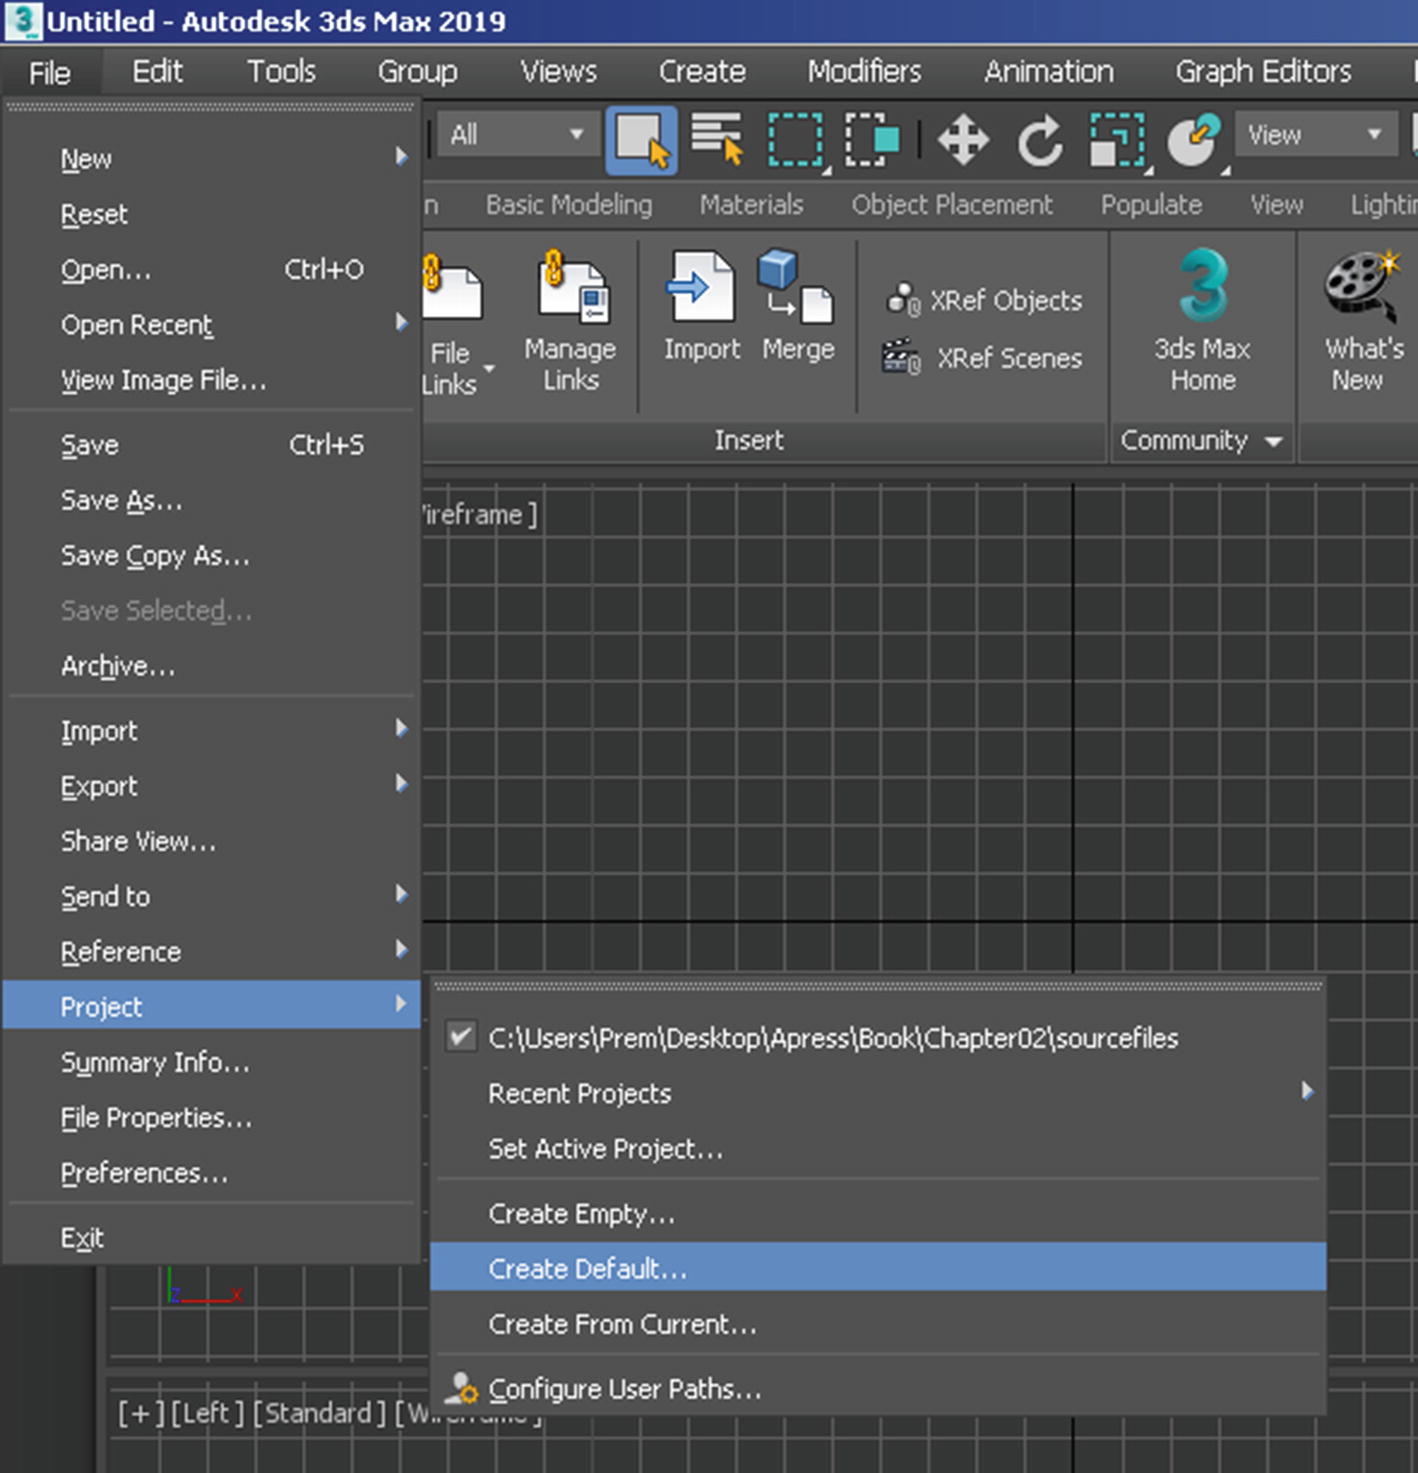The width and height of the screenshot is (1418, 1473).
Task: Open the Create menu
Action: pyautogui.click(x=702, y=72)
